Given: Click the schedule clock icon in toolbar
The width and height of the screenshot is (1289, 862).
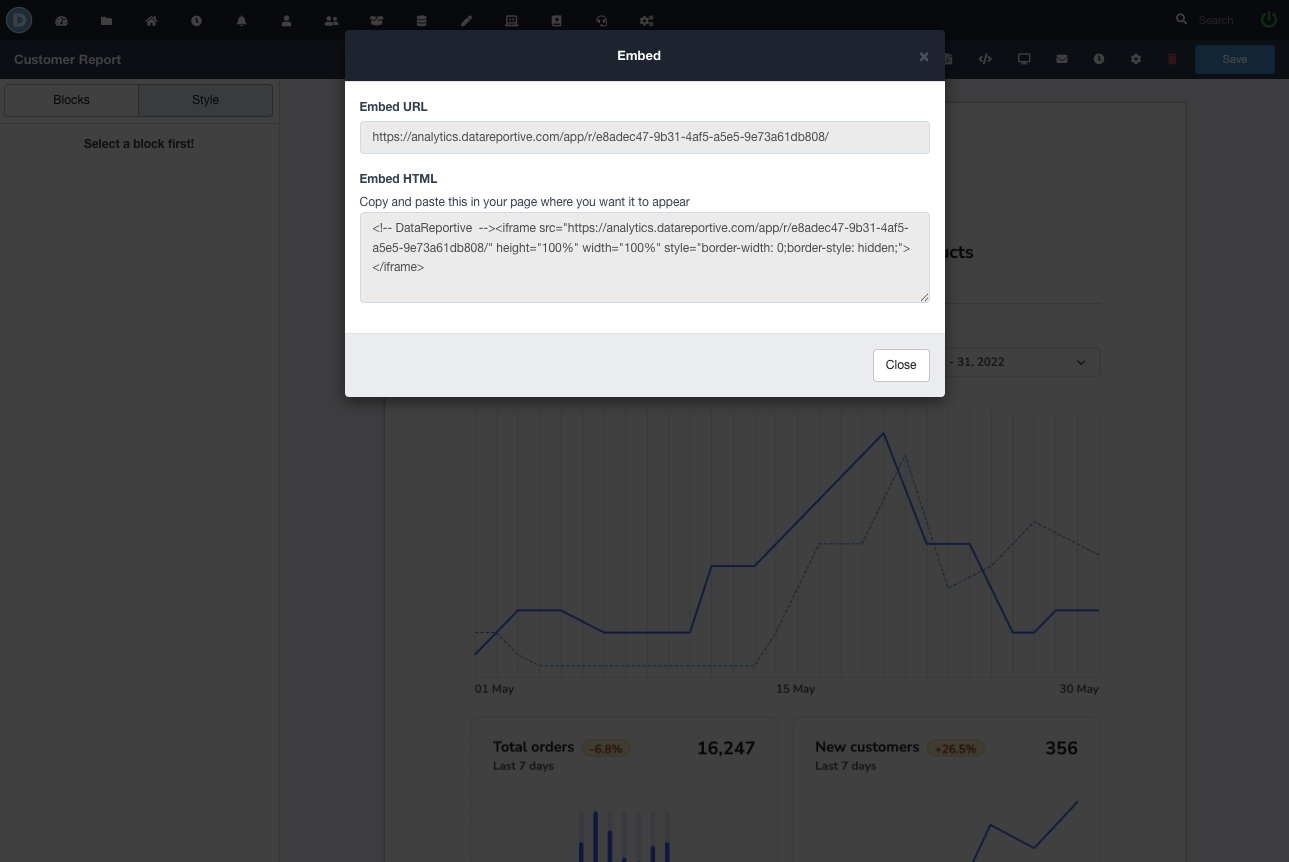Looking at the screenshot, I should 1098,59.
